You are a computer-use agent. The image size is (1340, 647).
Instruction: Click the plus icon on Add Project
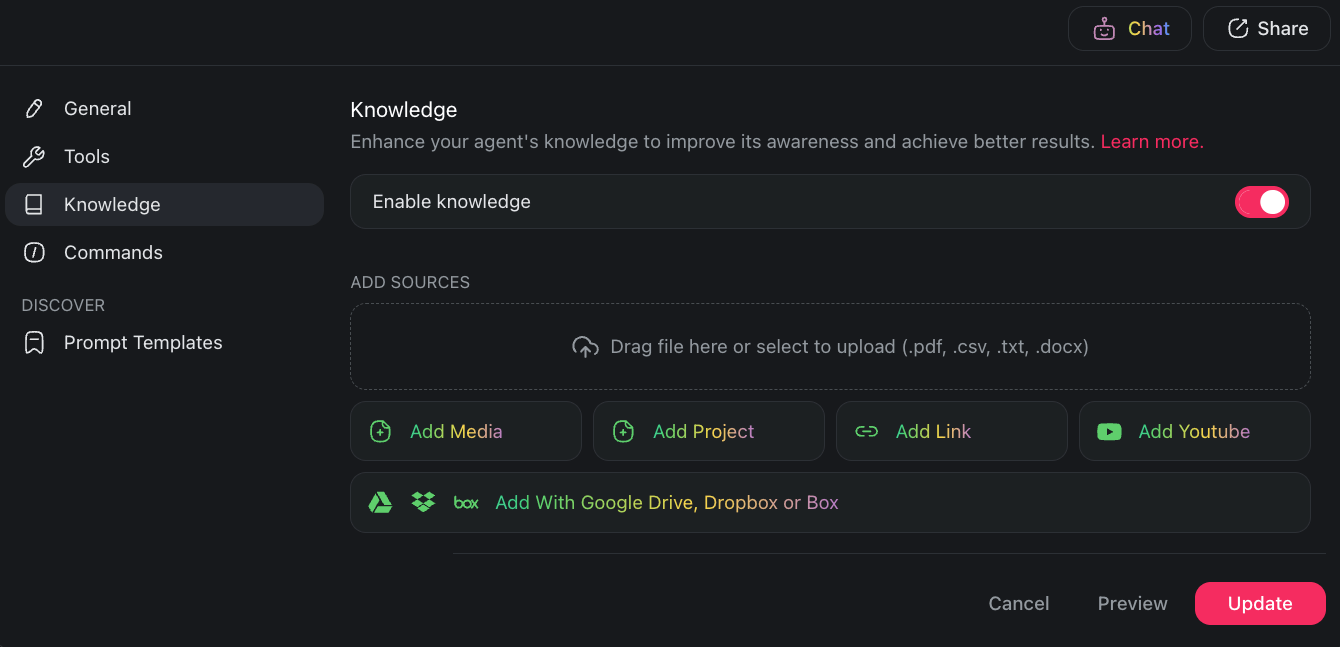point(622,431)
